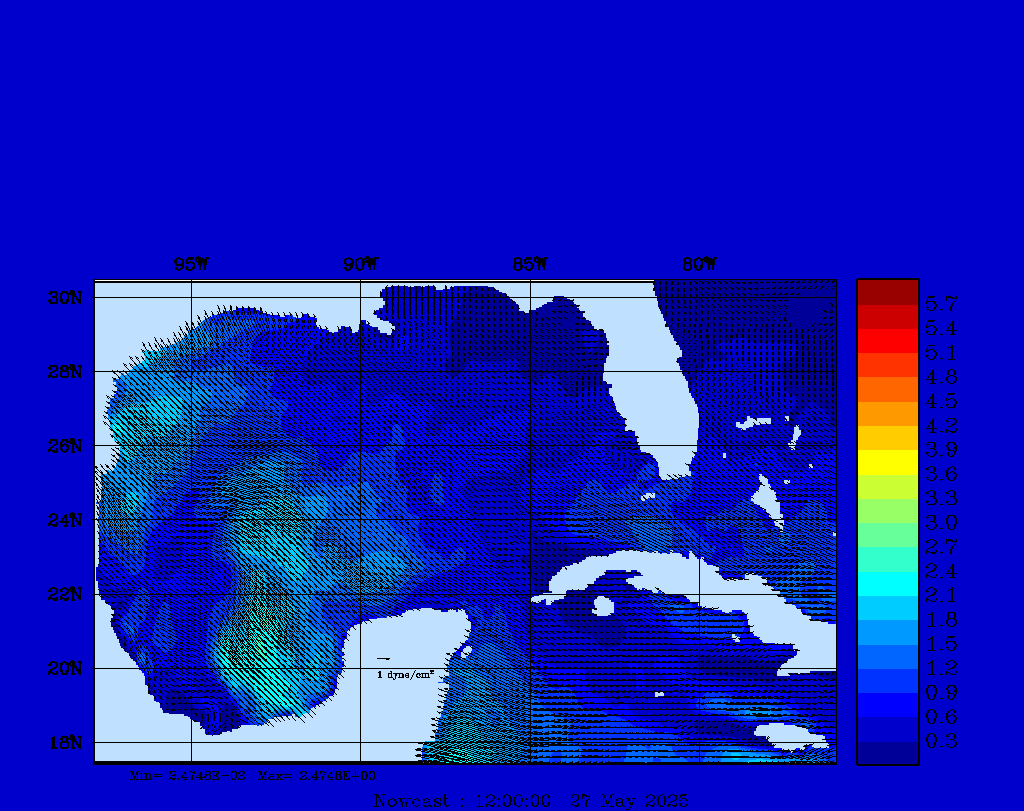Click the Nowcast timestamp text
Screen dimensions: 1024x811
click(x=530, y=801)
